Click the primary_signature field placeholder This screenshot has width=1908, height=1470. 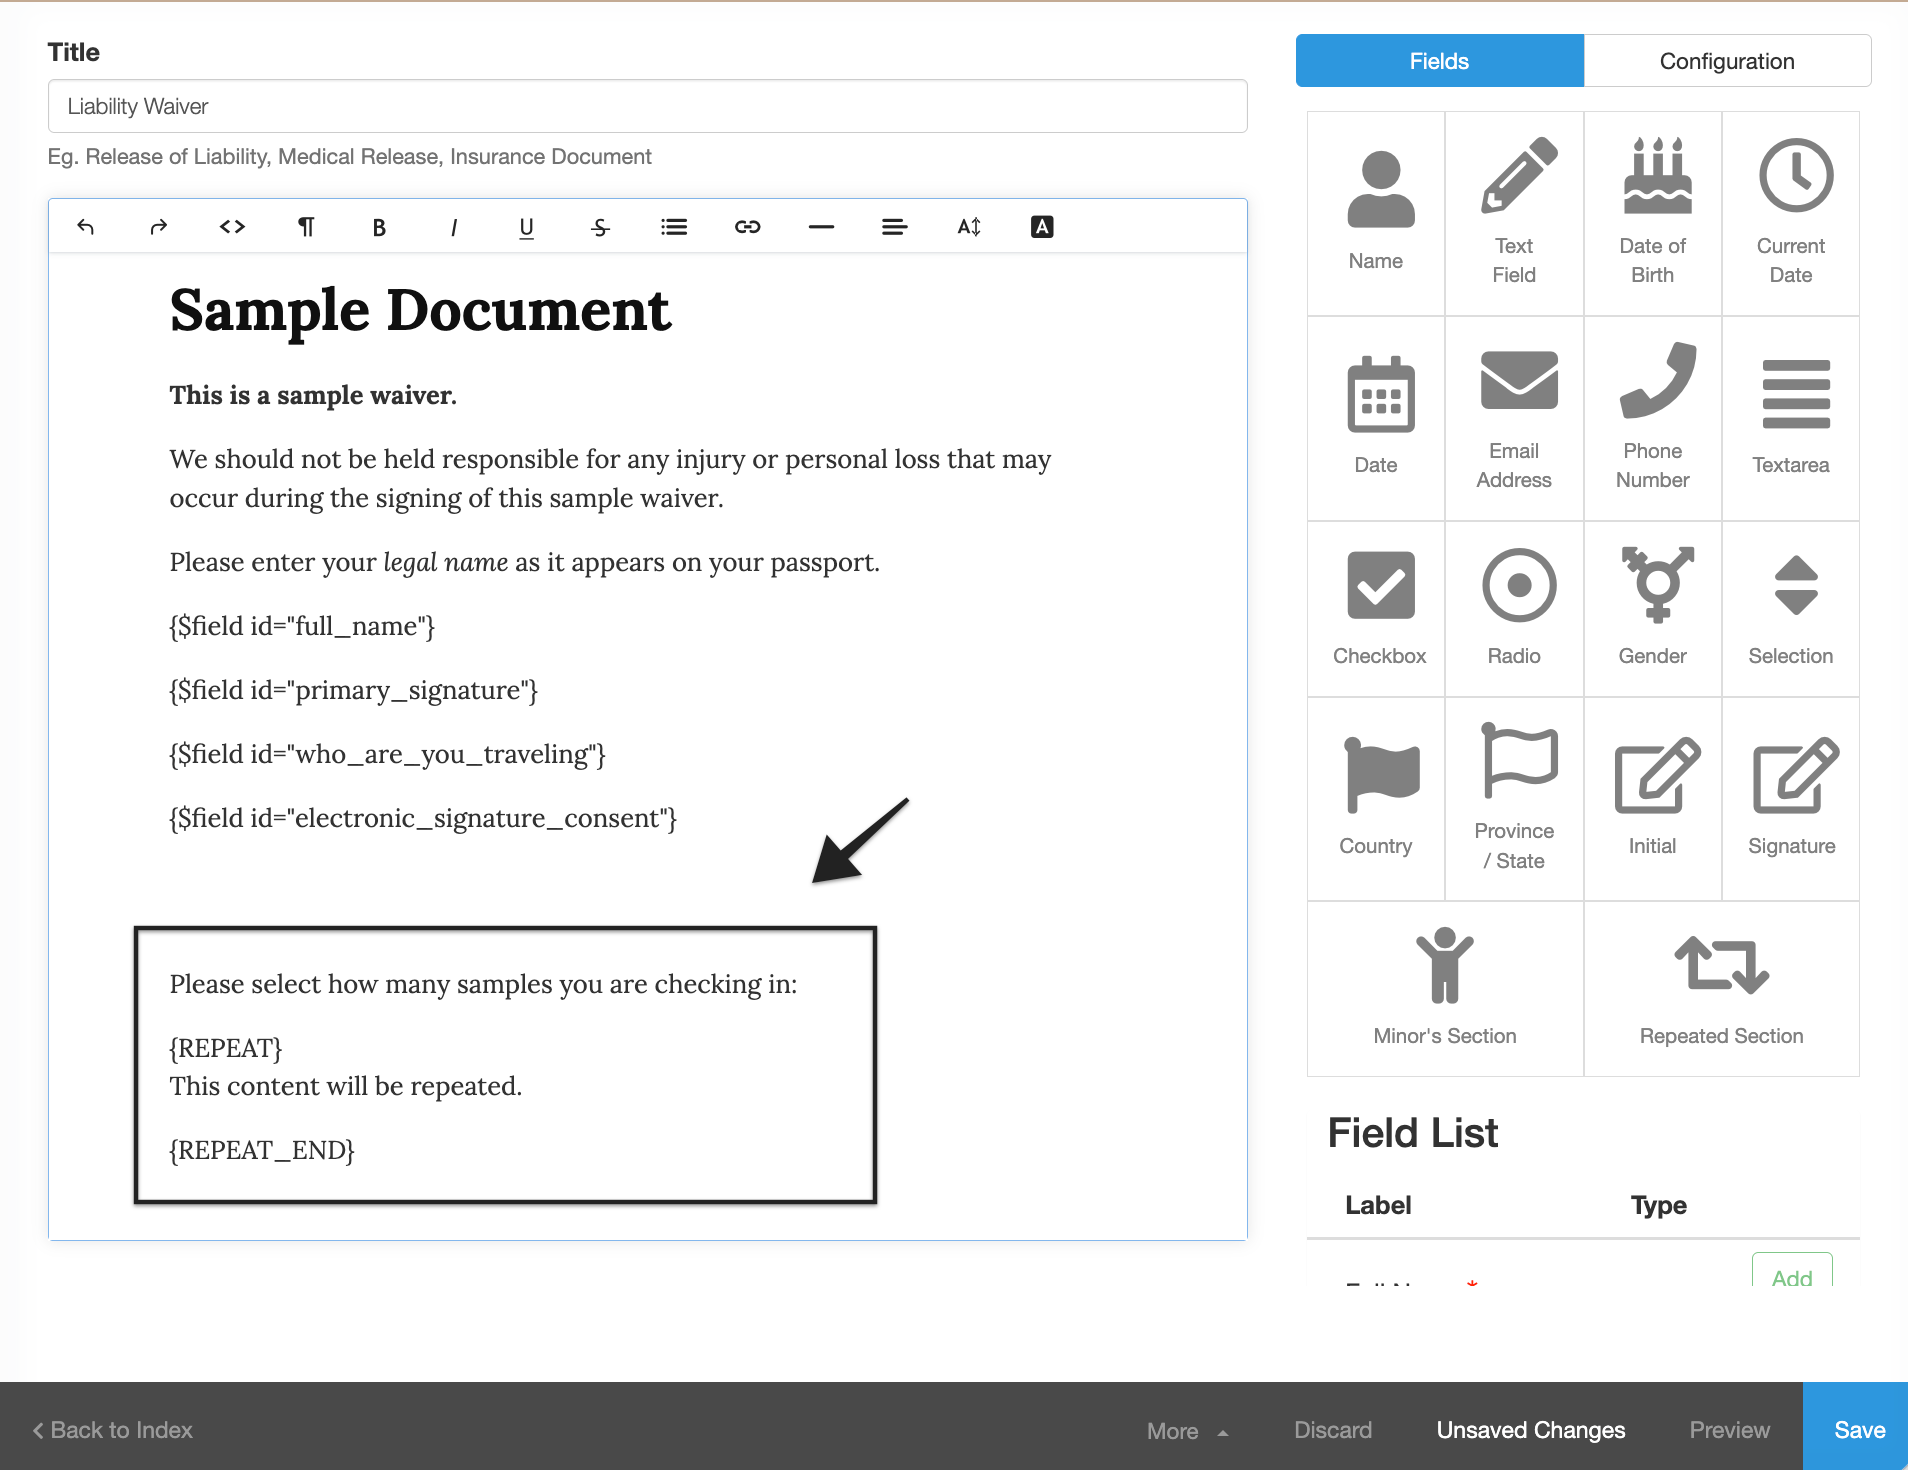pos(354,690)
